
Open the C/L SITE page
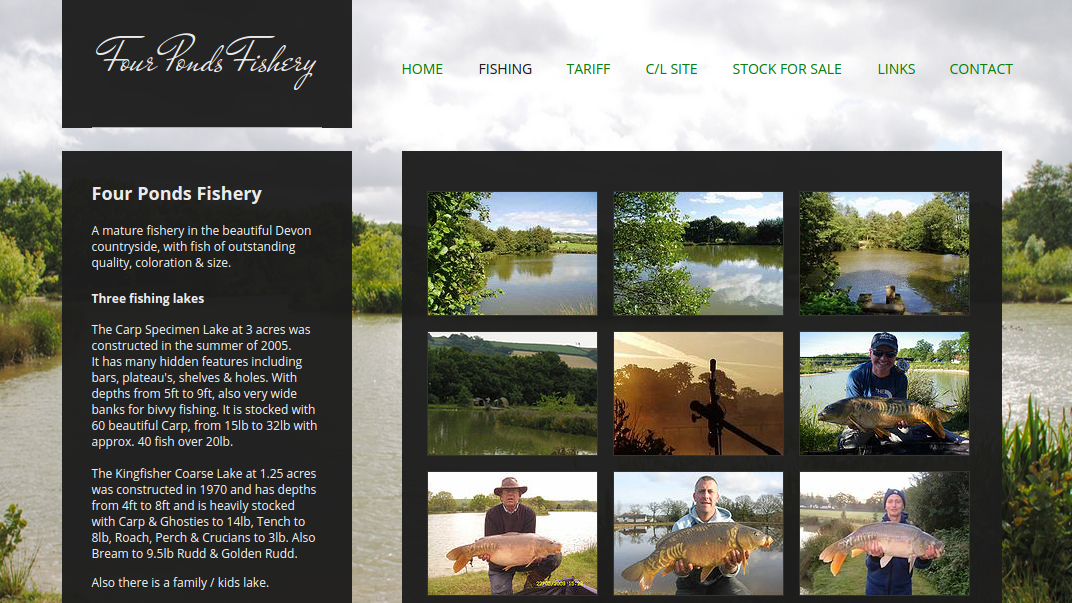click(x=671, y=69)
